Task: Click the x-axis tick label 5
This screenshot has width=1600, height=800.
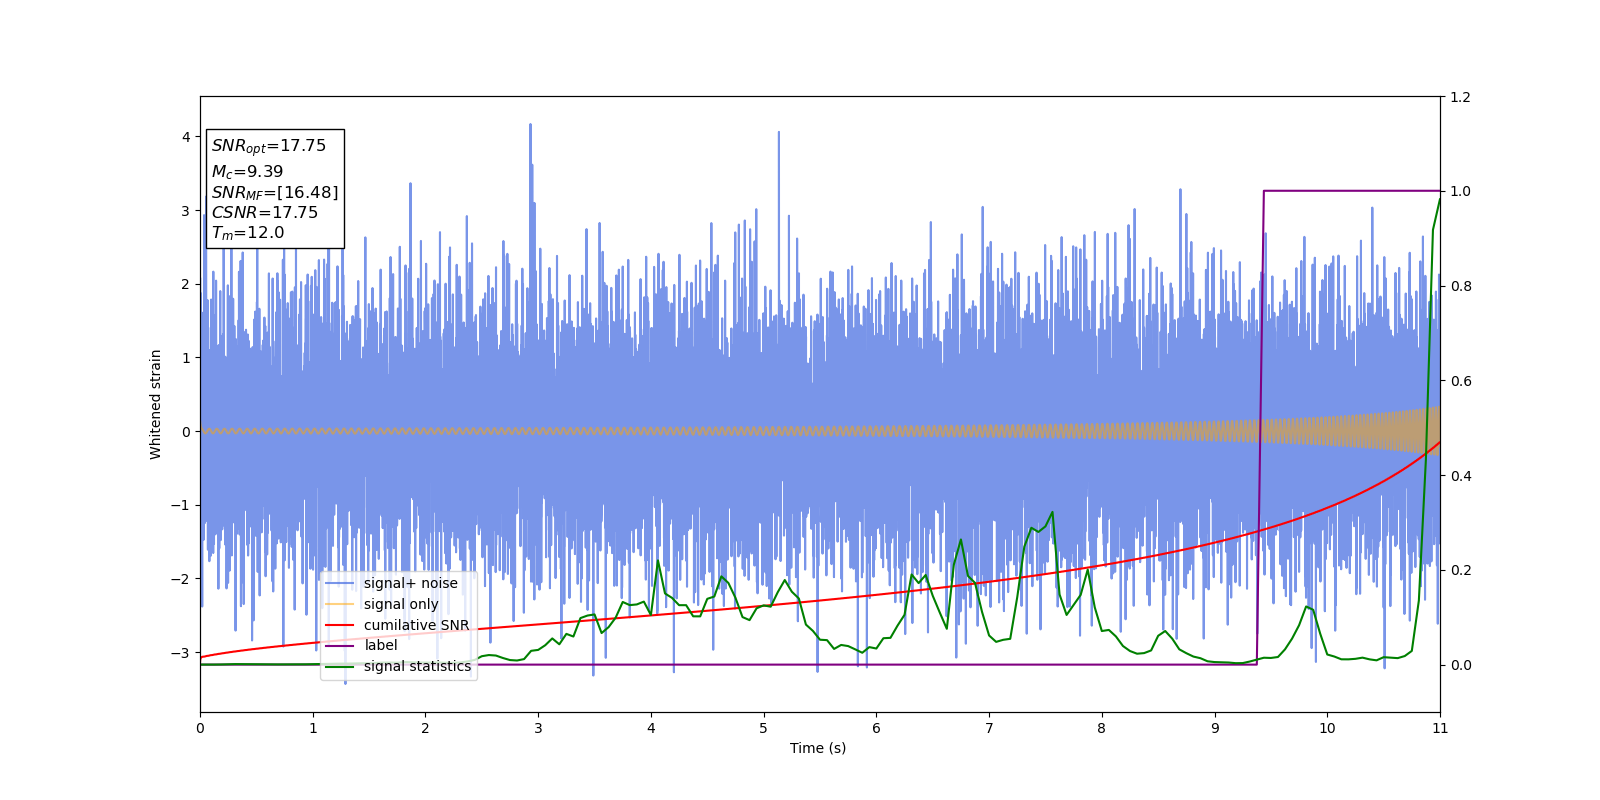Action: (x=764, y=728)
